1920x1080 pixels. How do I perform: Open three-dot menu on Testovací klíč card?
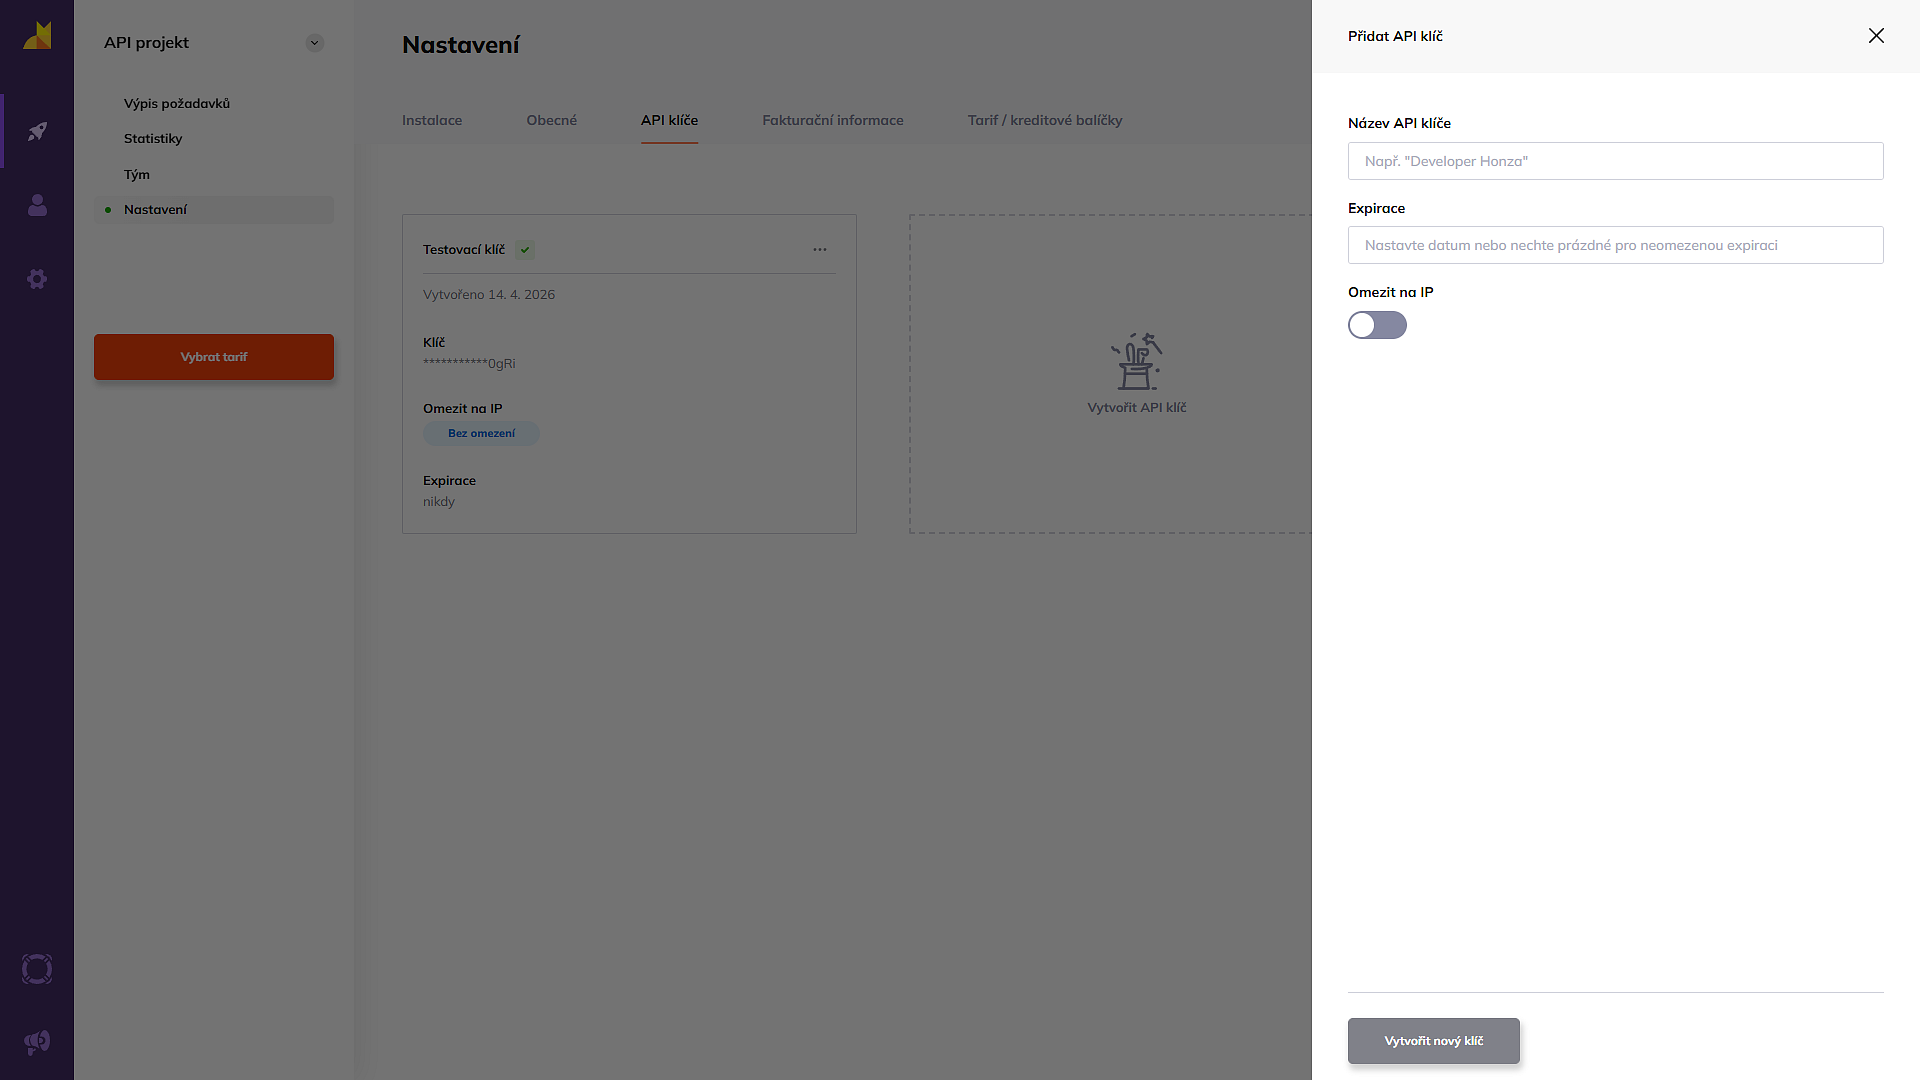coord(820,250)
